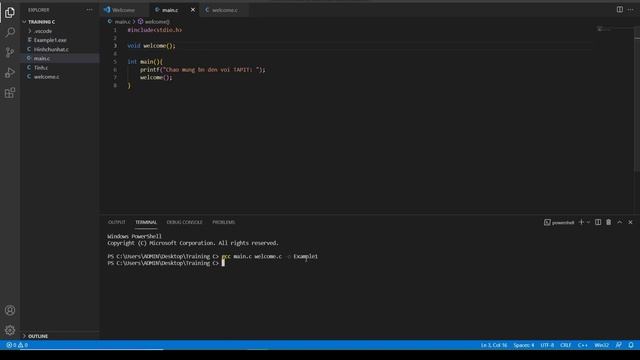
Task: Switch to the OUTPUT panel tab
Action: (x=117, y=222)
